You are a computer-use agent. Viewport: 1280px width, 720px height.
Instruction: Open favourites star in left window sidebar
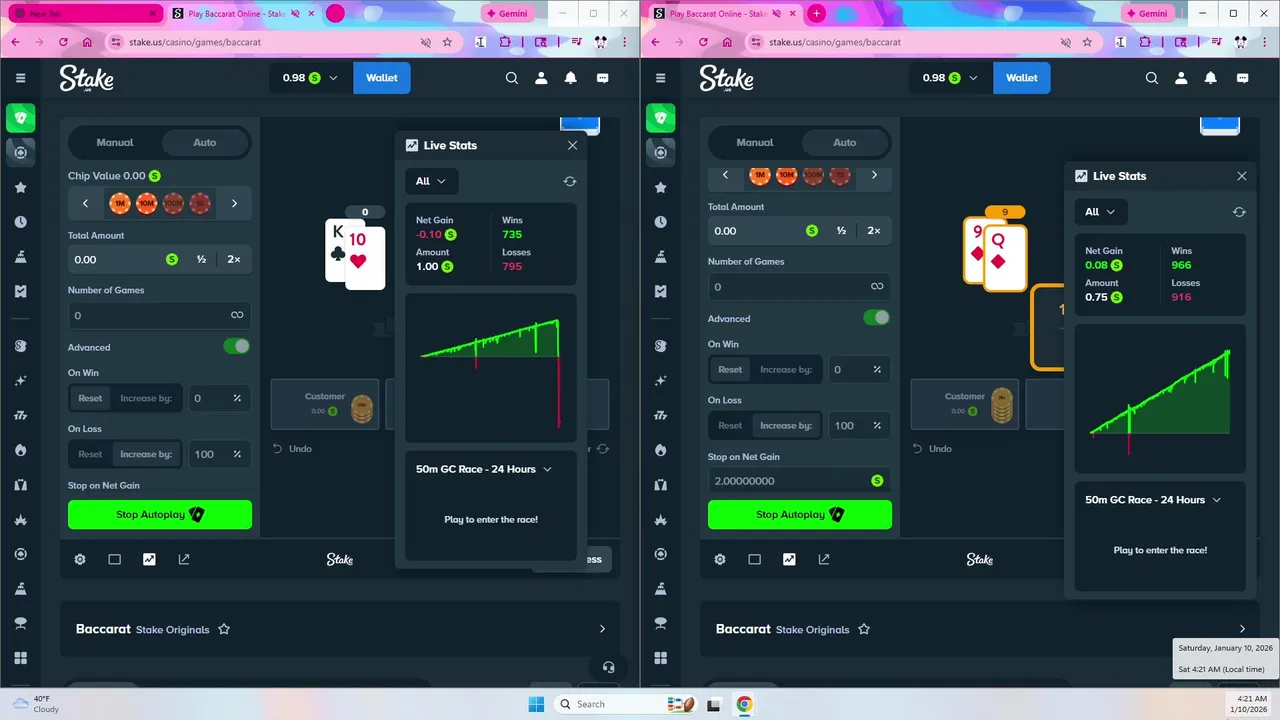tap(20, 188)
